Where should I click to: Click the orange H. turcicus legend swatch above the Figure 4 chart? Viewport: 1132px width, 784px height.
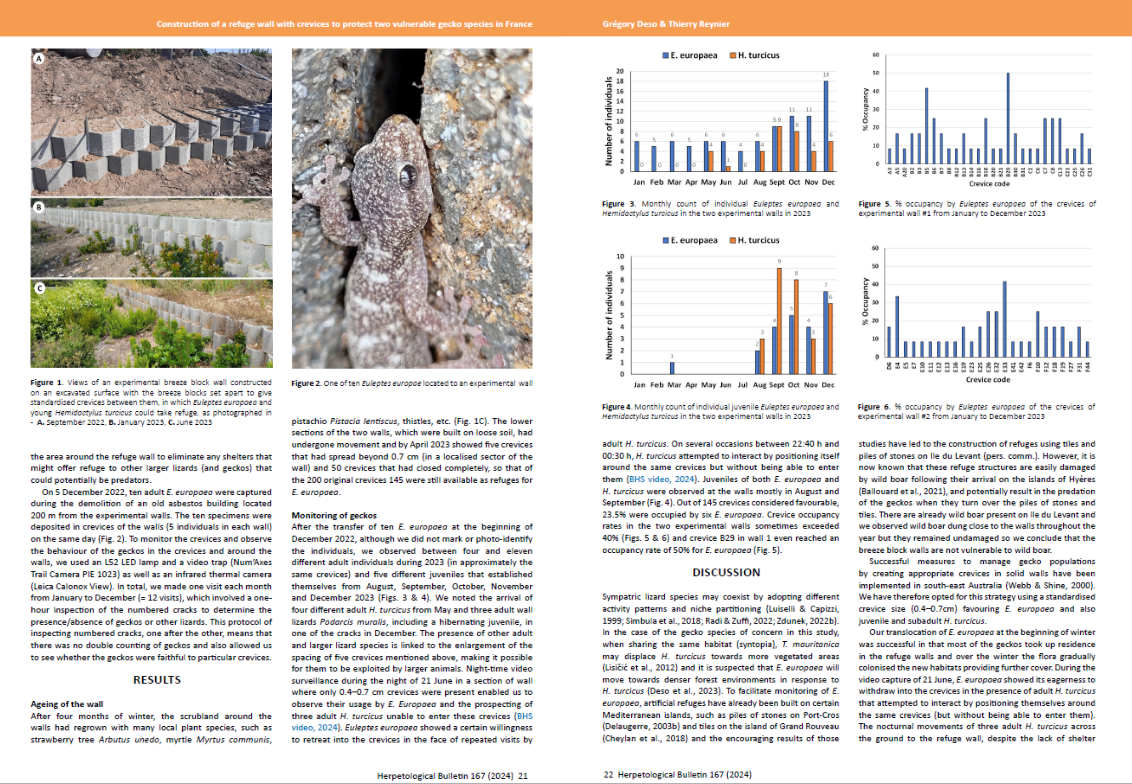(733, 241)
